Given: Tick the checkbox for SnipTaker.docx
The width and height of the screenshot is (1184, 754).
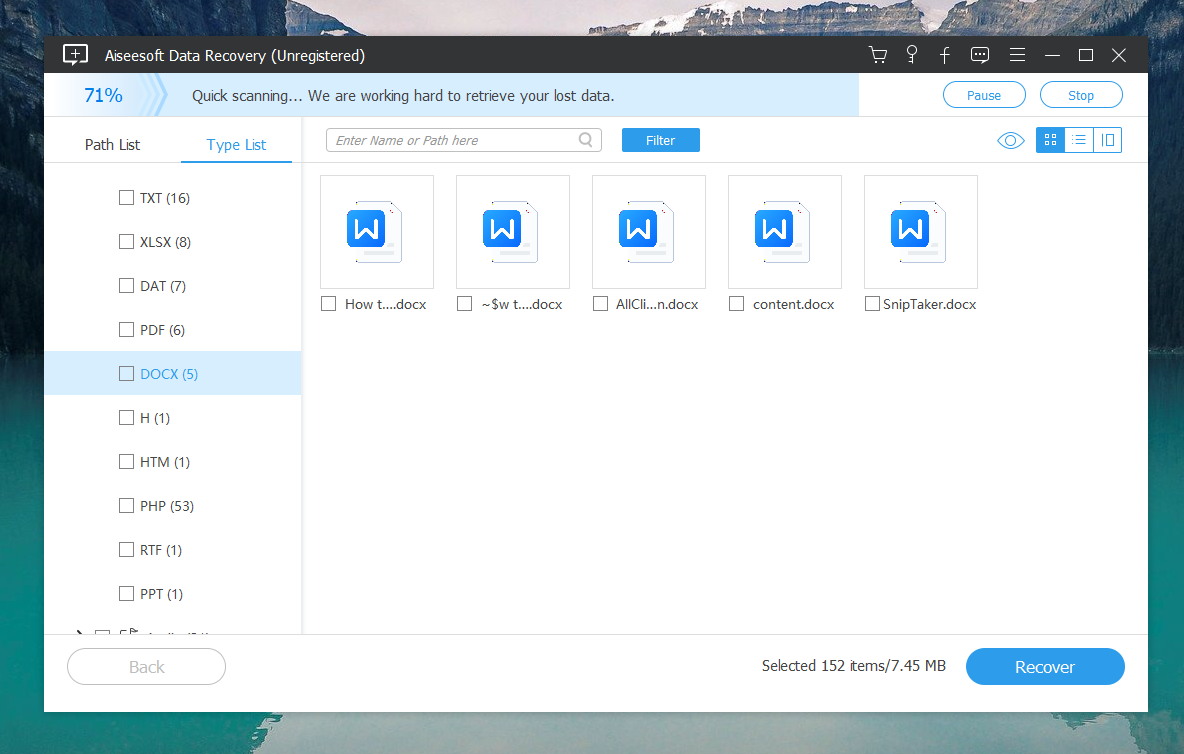Looking at the screenshot, I should click(x=873, y=304).
